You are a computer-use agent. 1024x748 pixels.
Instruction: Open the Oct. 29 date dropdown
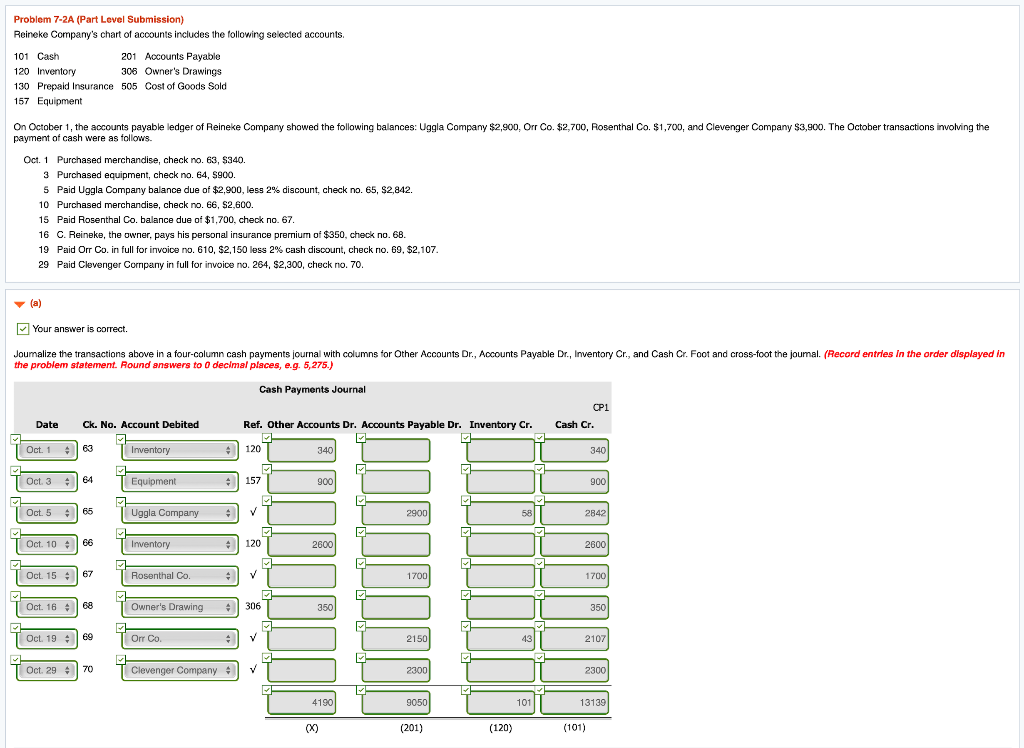[x=47, y=670]
